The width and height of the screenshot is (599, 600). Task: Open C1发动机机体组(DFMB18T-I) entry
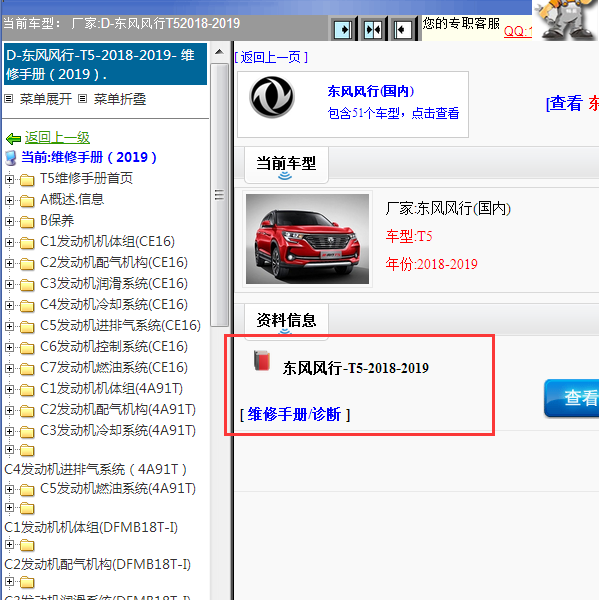pos(91,528)
